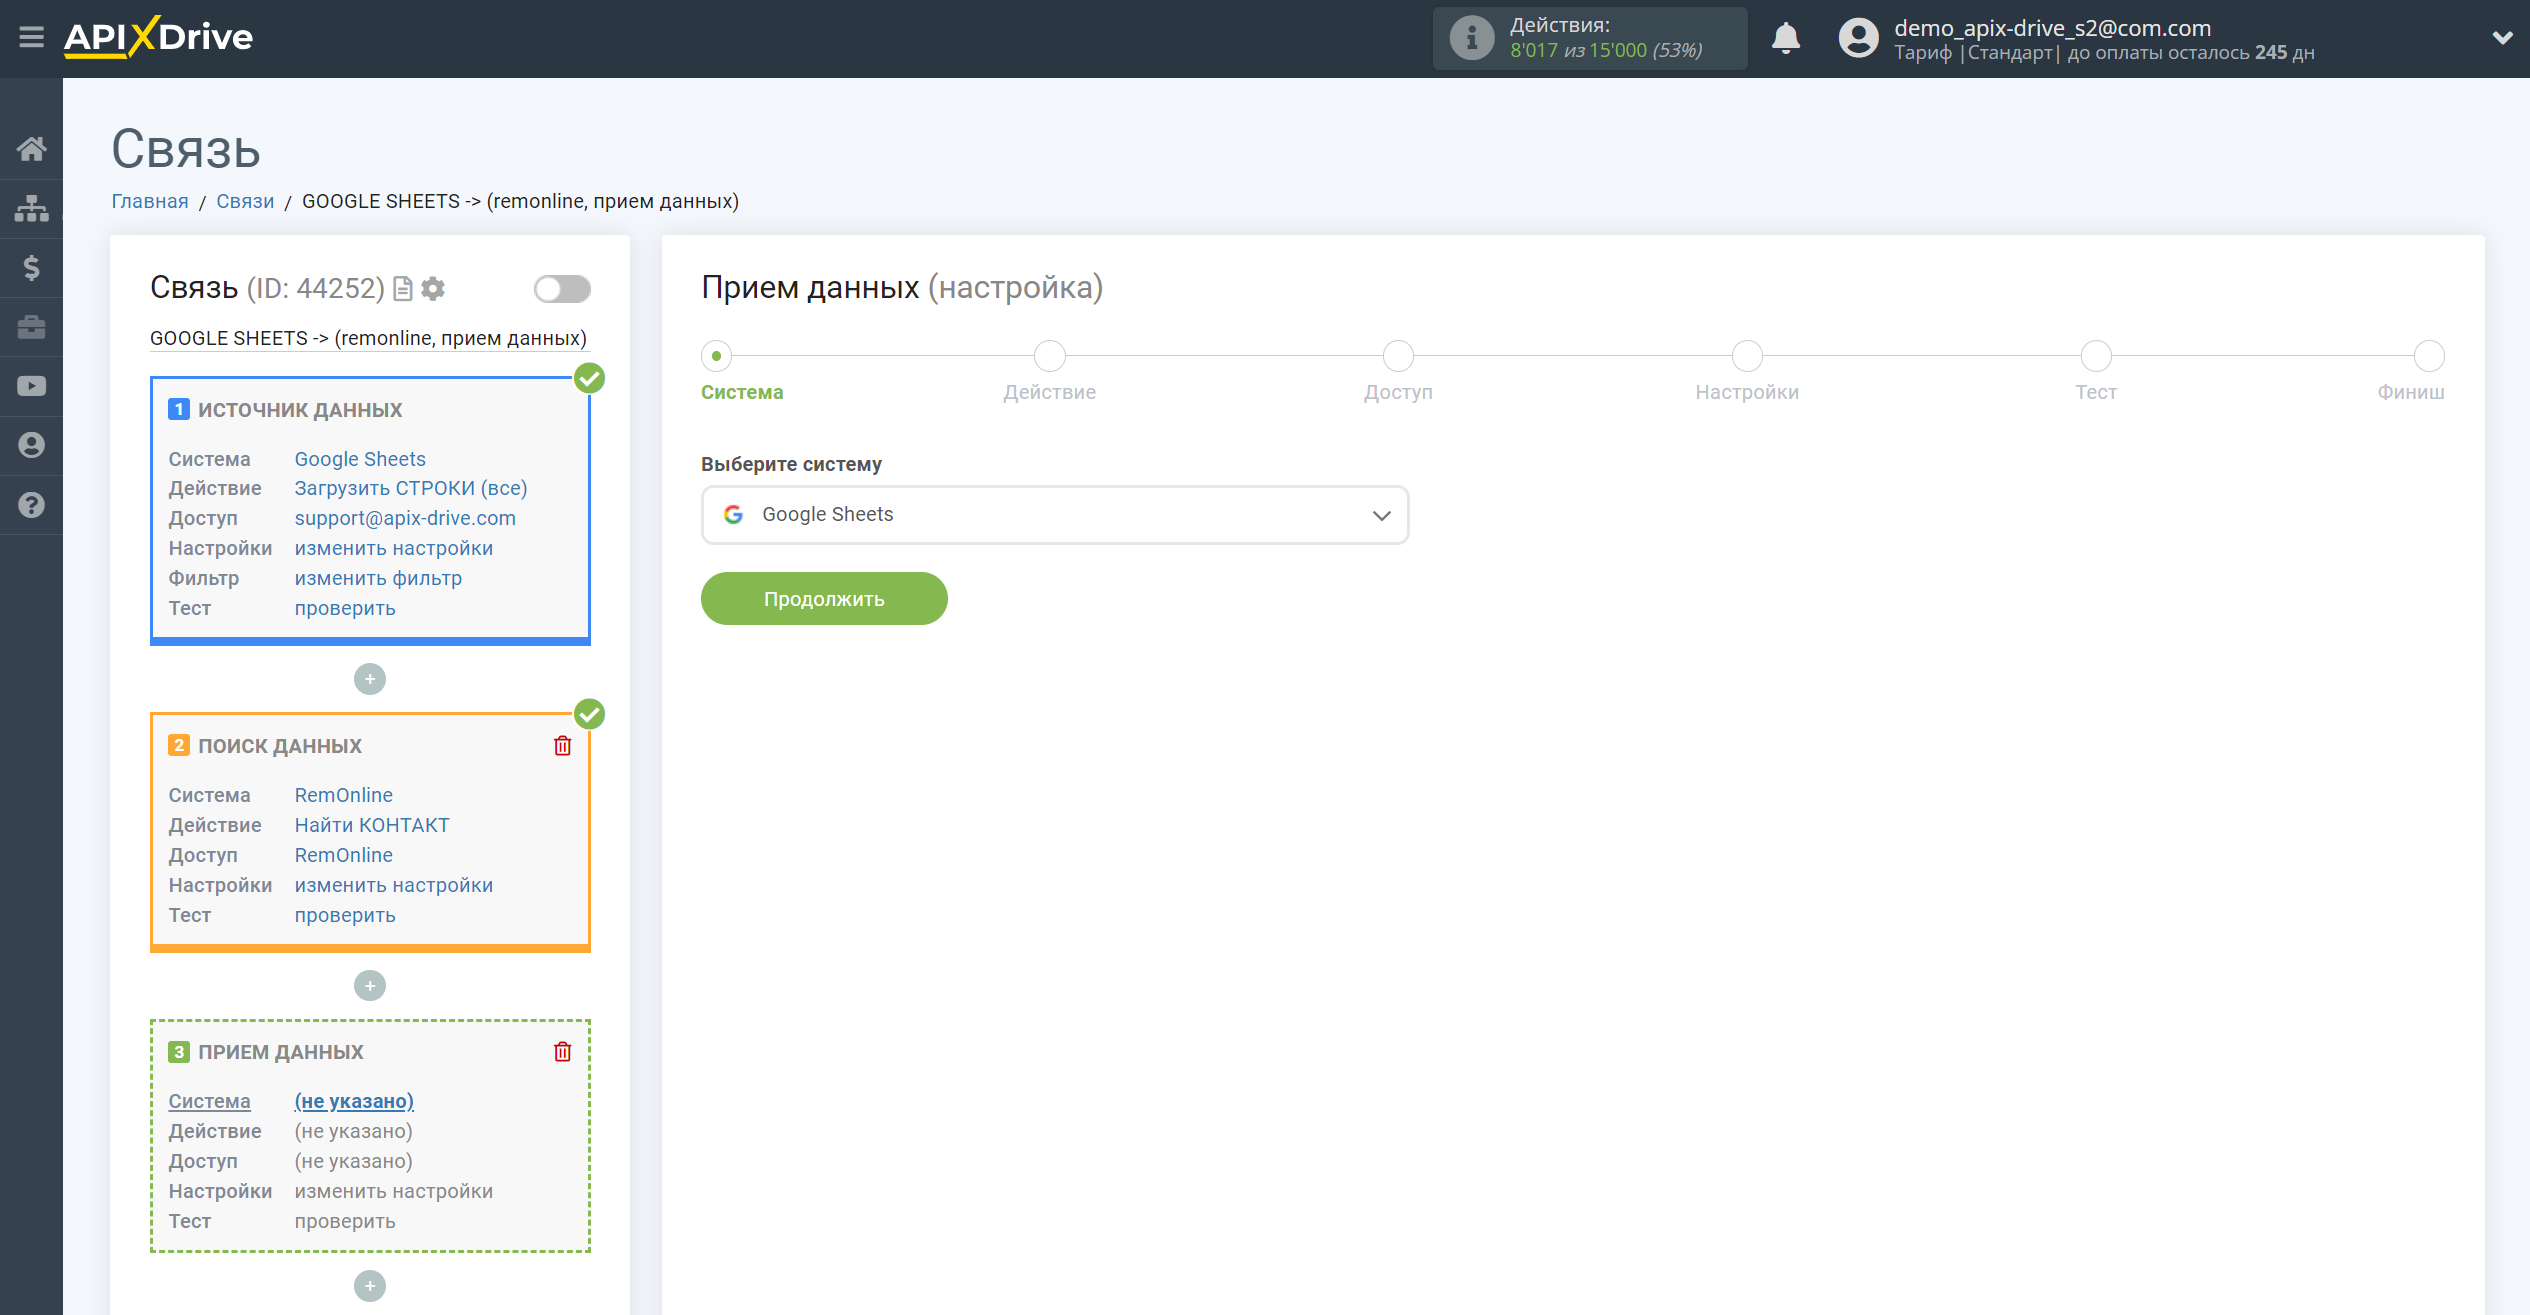This screenshot has width=2530, height=1315.
Task: Delete the ПРИЕМ ДАННЫХ block
Action: 563,1052
